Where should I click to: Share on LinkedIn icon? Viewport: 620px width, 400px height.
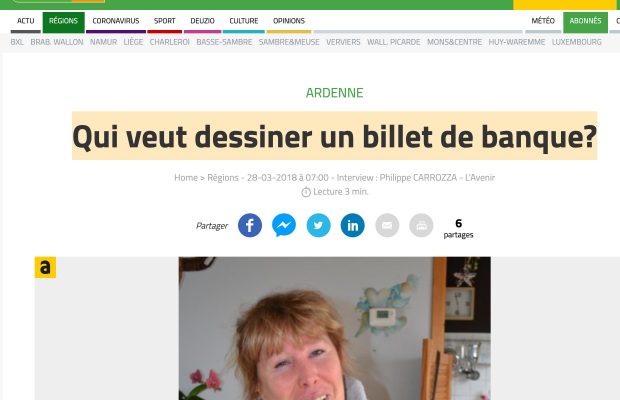[353, 225]
